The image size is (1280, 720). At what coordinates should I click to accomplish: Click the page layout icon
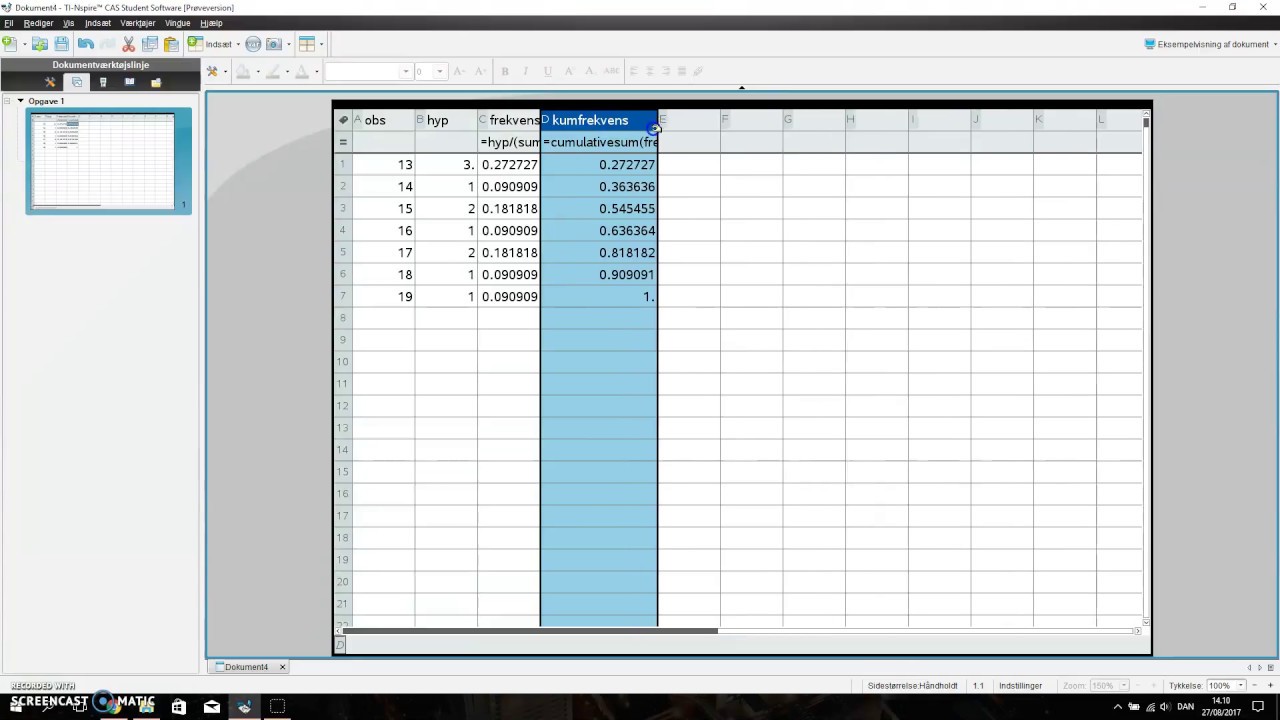point(307,44)
